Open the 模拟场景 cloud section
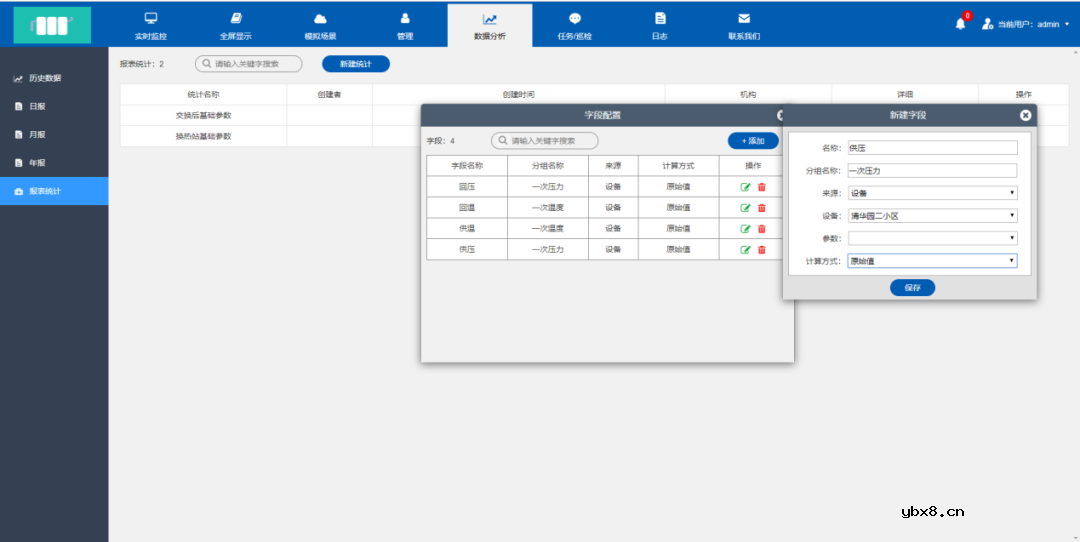This screenshot has width=1080, height=542. coord(320,25)
